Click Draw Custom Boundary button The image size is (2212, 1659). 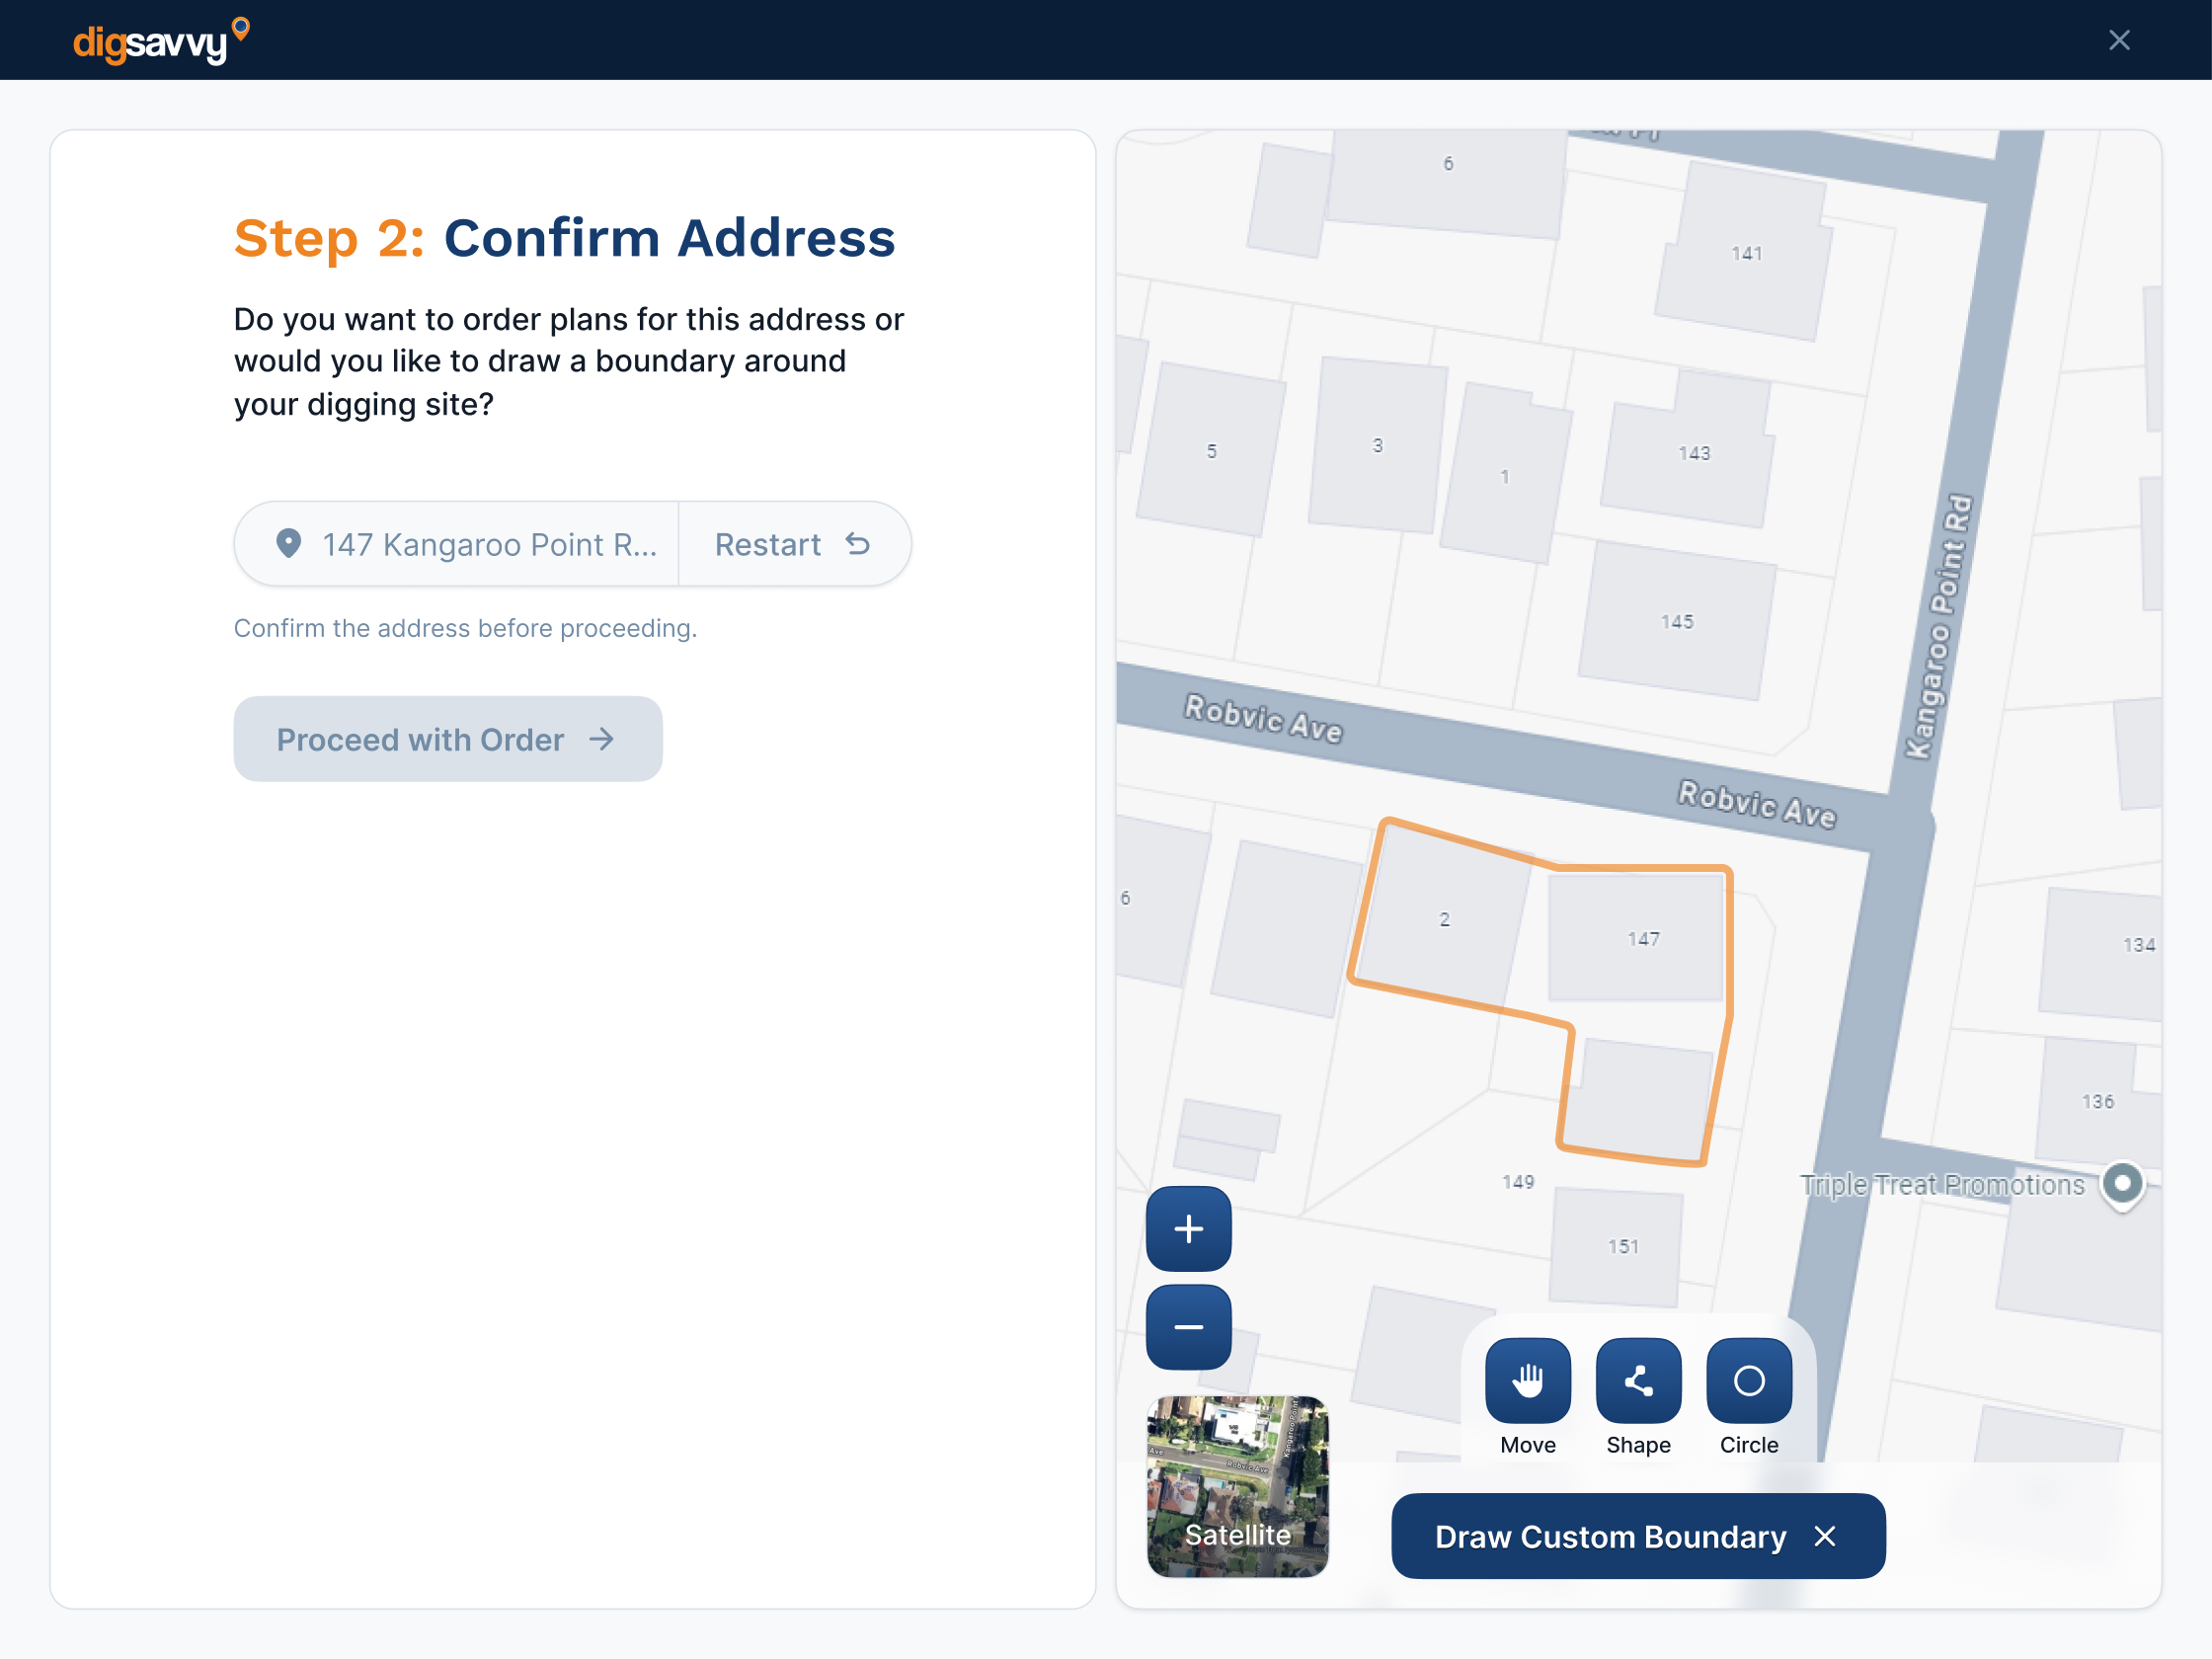pyautogui.click(x=1610, y=1536)
